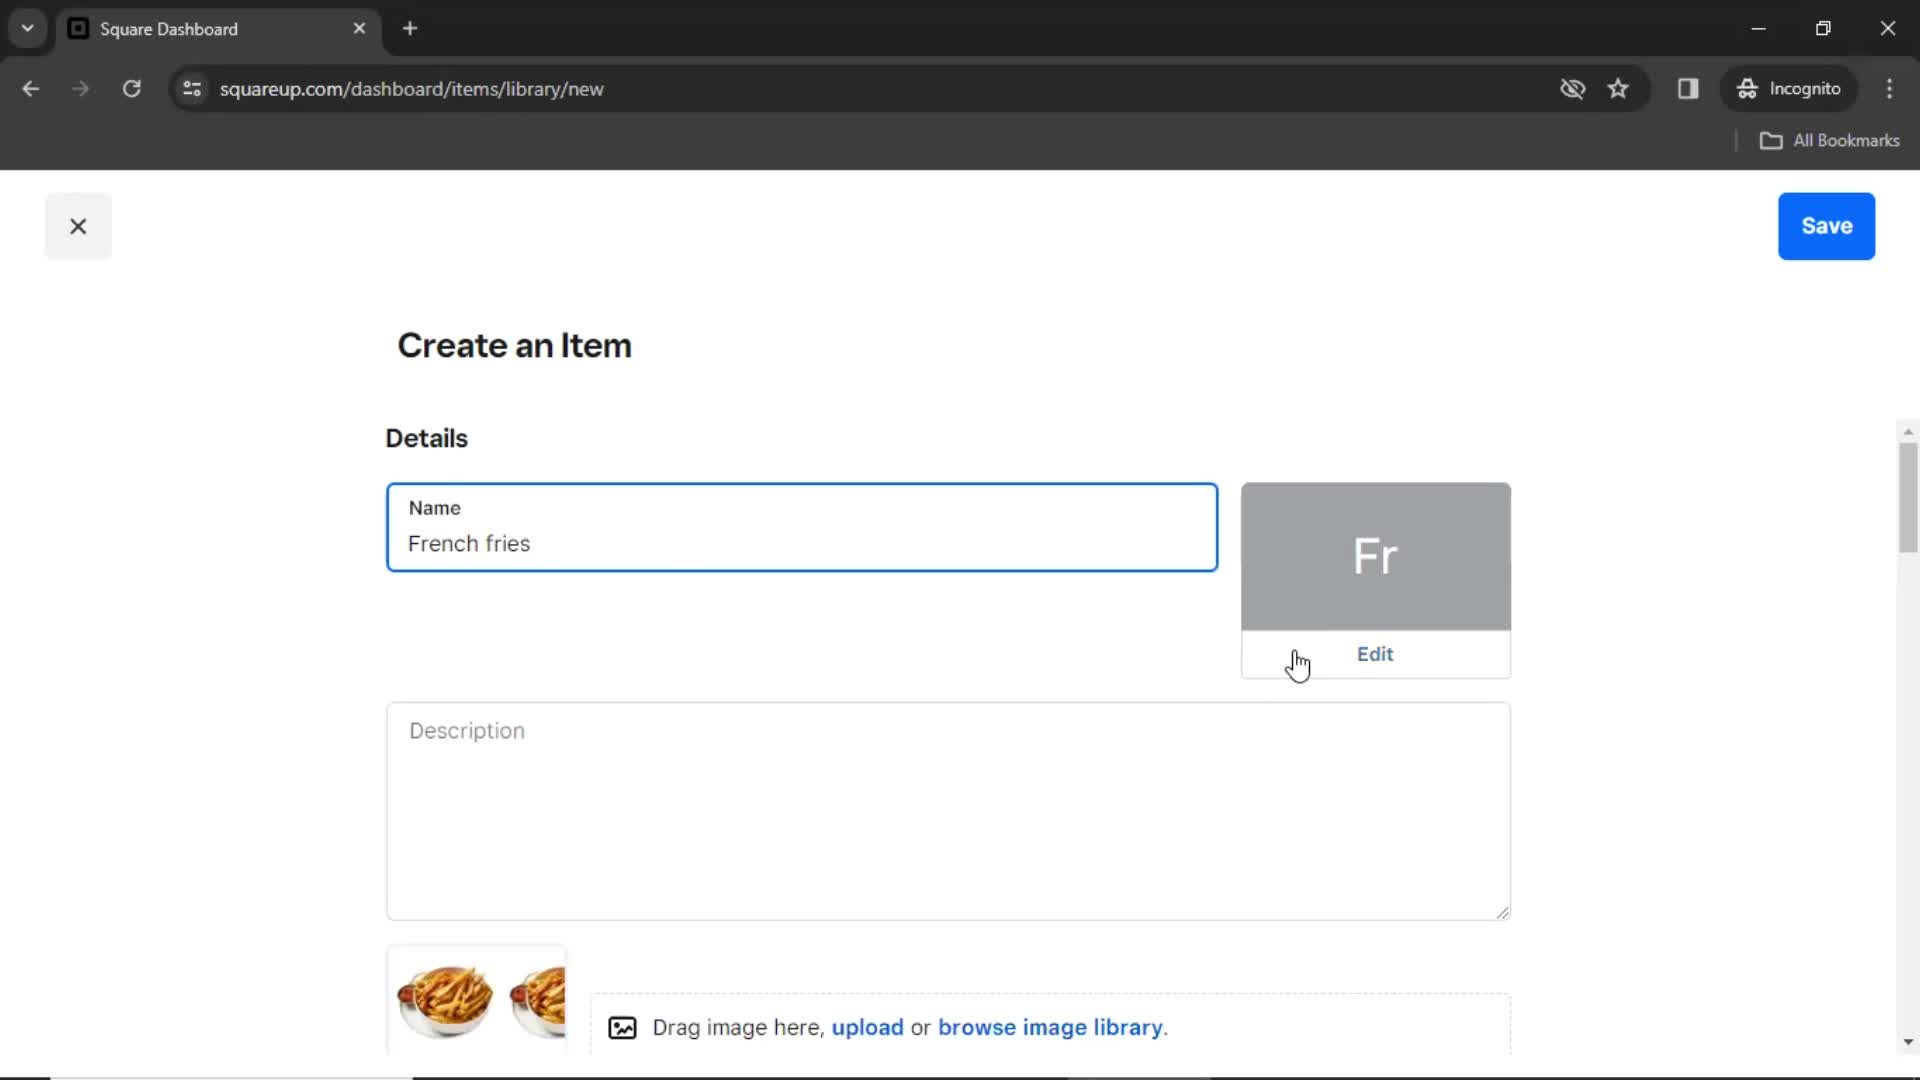
Task: Open a new browser tab
Action: [410, 29]
